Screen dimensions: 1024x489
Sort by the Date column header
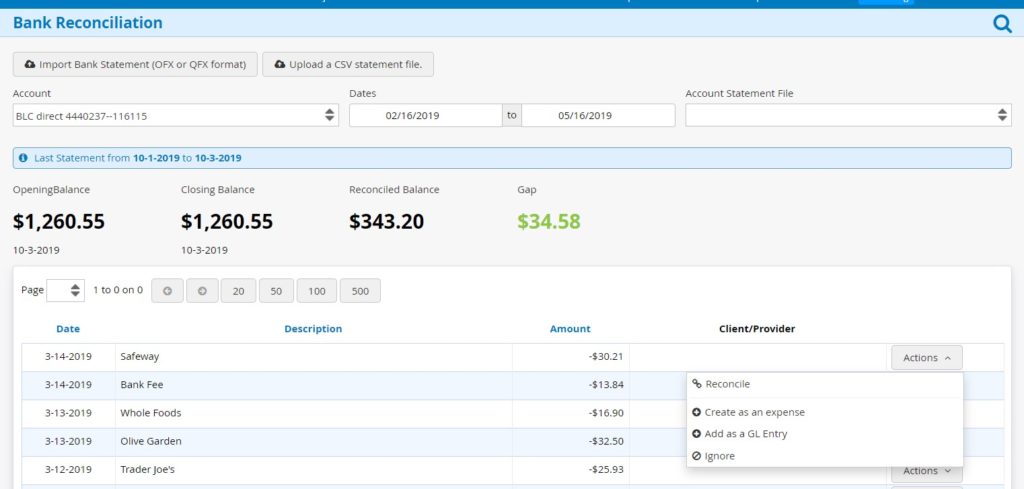click(x=68, y=329)
